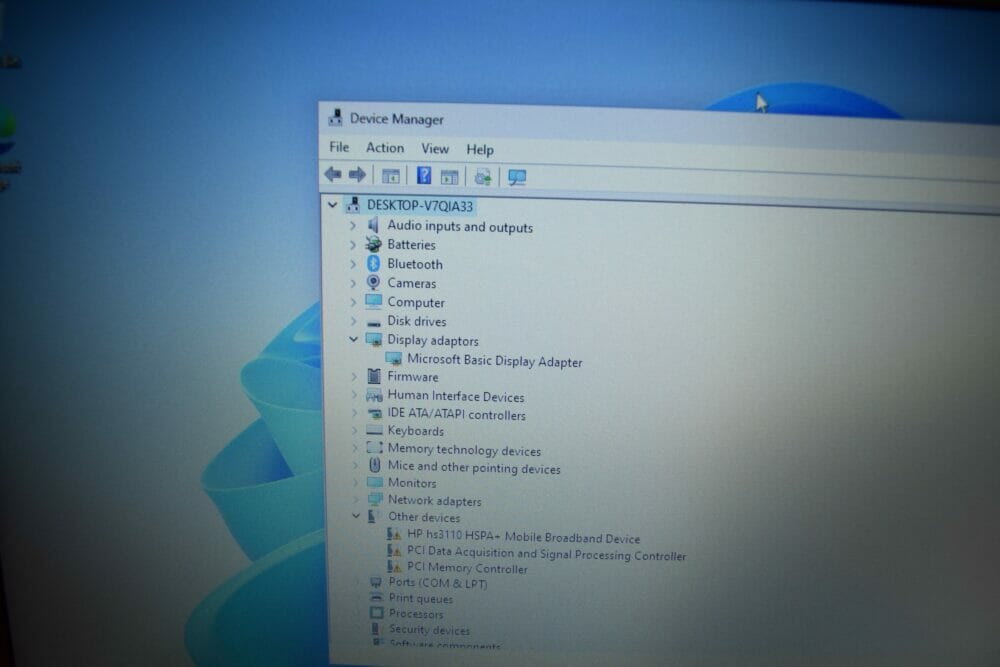Select Mice and other pointing devices label
Image resolution: width=1000 pixels, height=667 pixels.
474,467
